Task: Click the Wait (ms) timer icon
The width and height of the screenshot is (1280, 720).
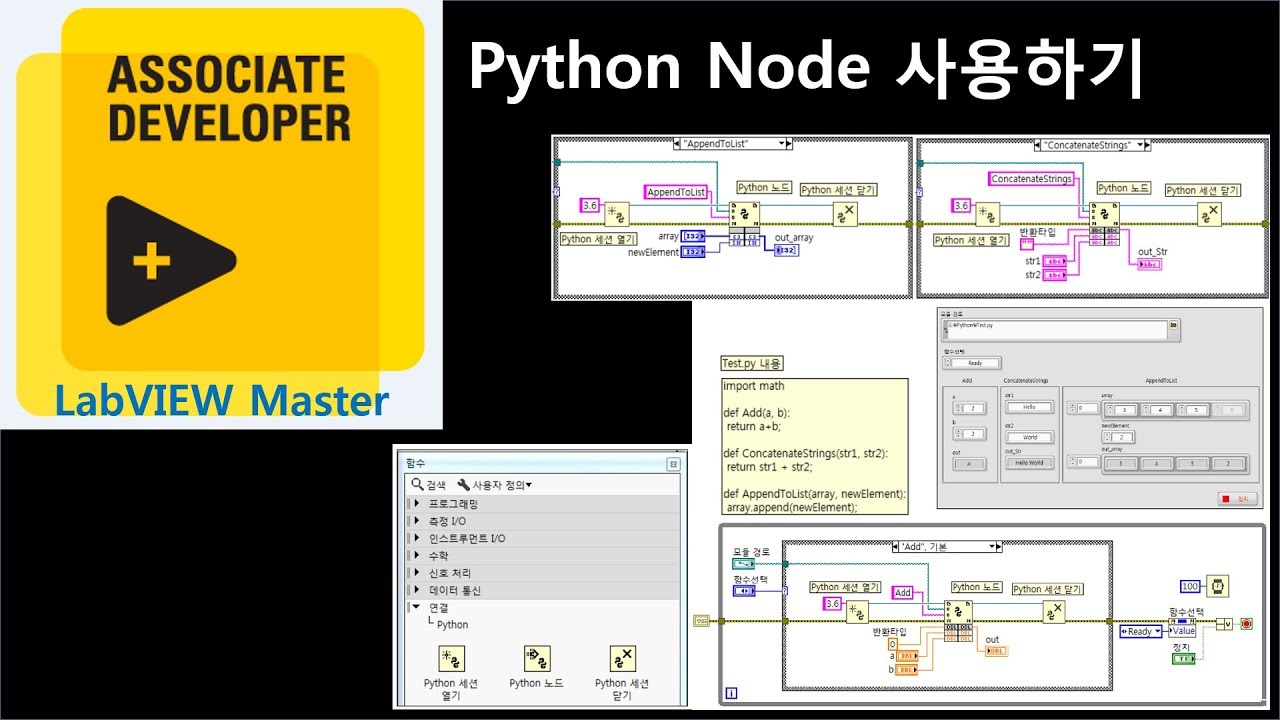Action: [x=1218, y=586]
